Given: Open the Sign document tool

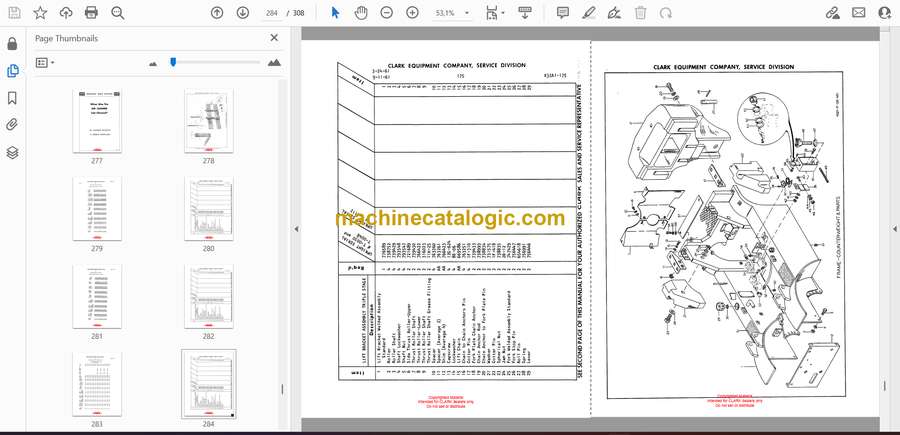Looking at the screenshot, I should point(614,13).
